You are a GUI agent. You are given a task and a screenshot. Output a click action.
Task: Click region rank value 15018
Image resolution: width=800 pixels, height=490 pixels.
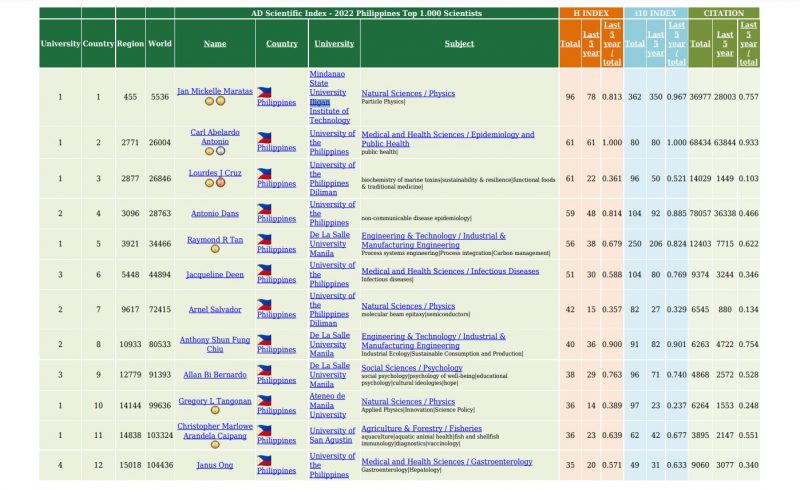click(x=130, y=465)
